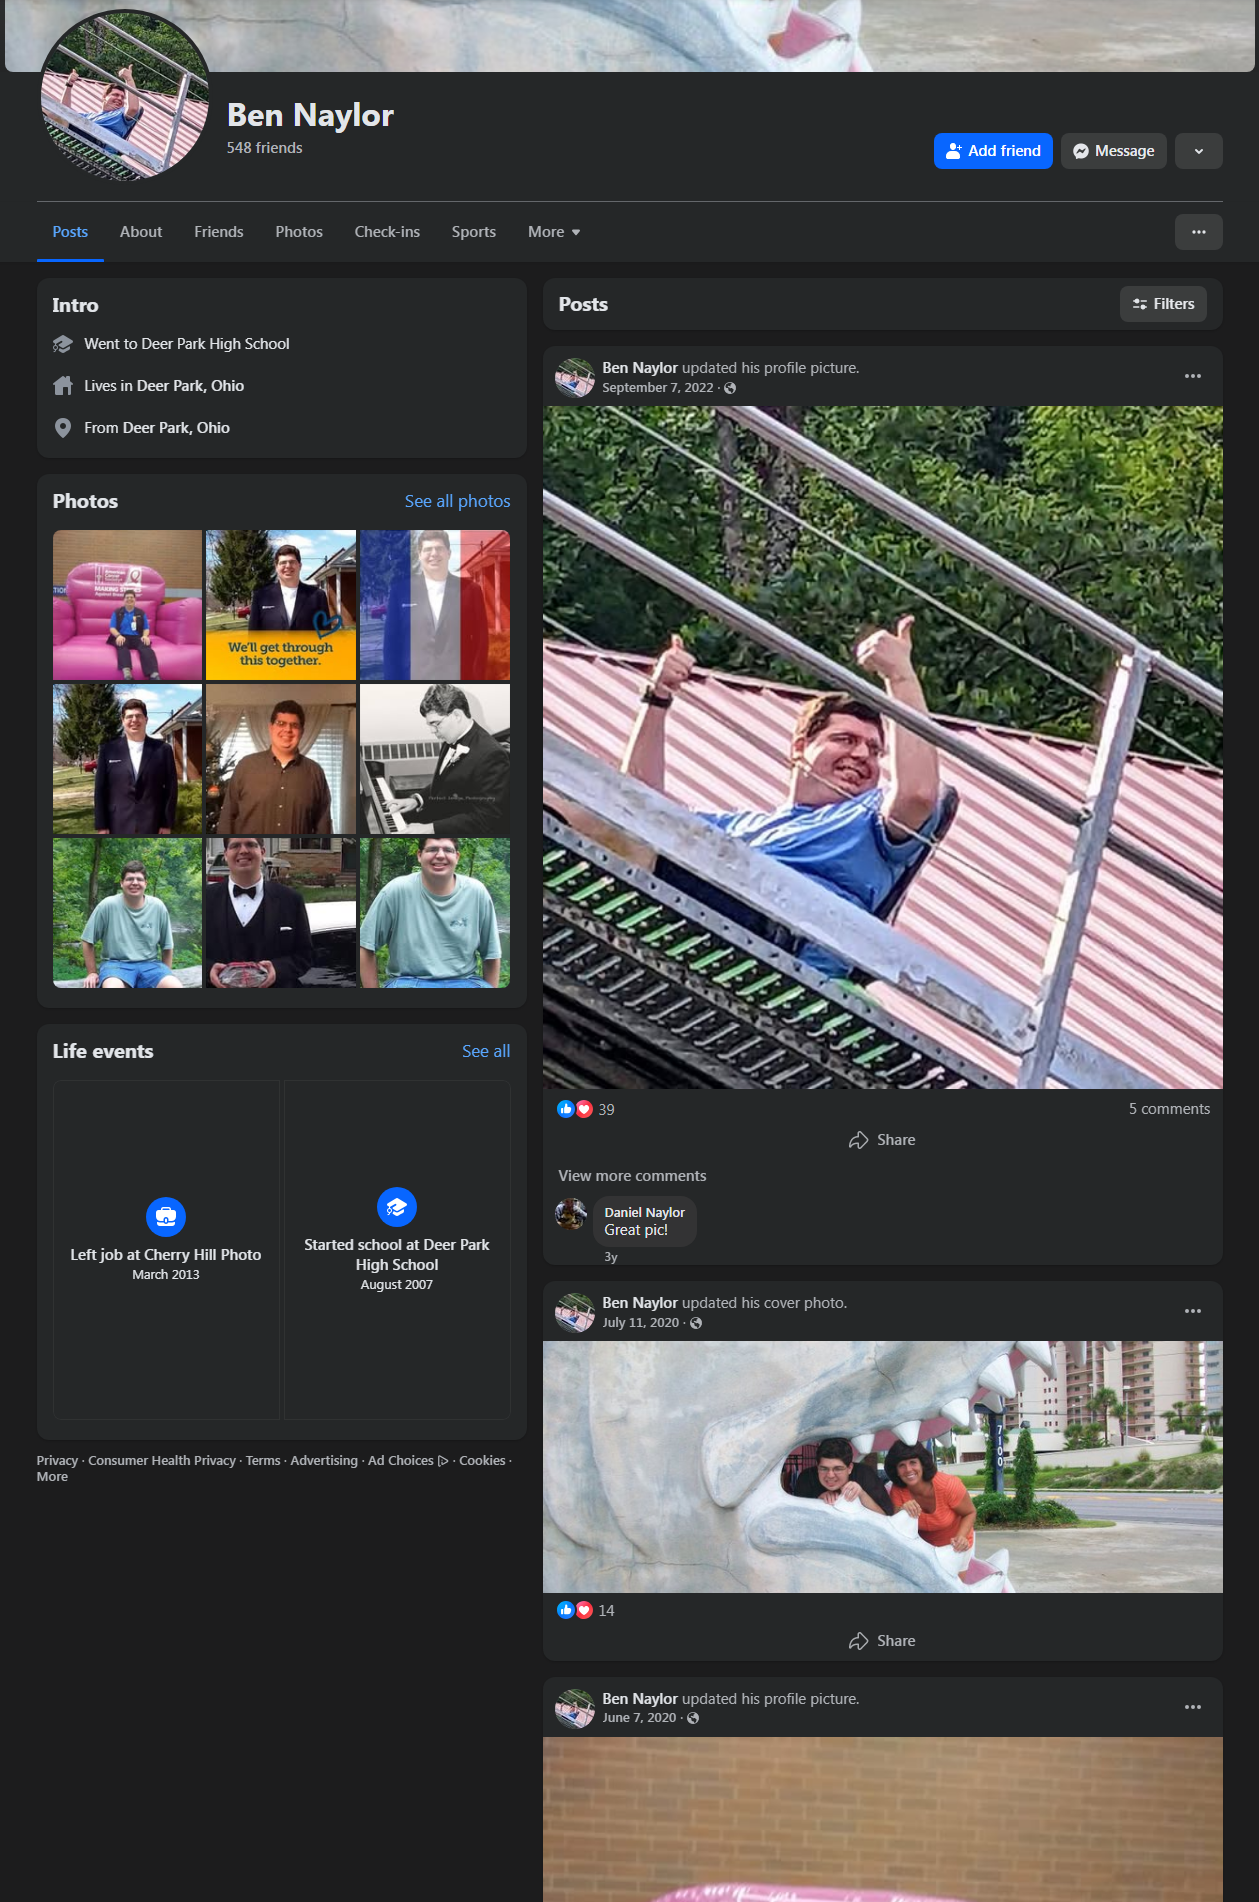Share the cover photo post

tap(882, 1641)
